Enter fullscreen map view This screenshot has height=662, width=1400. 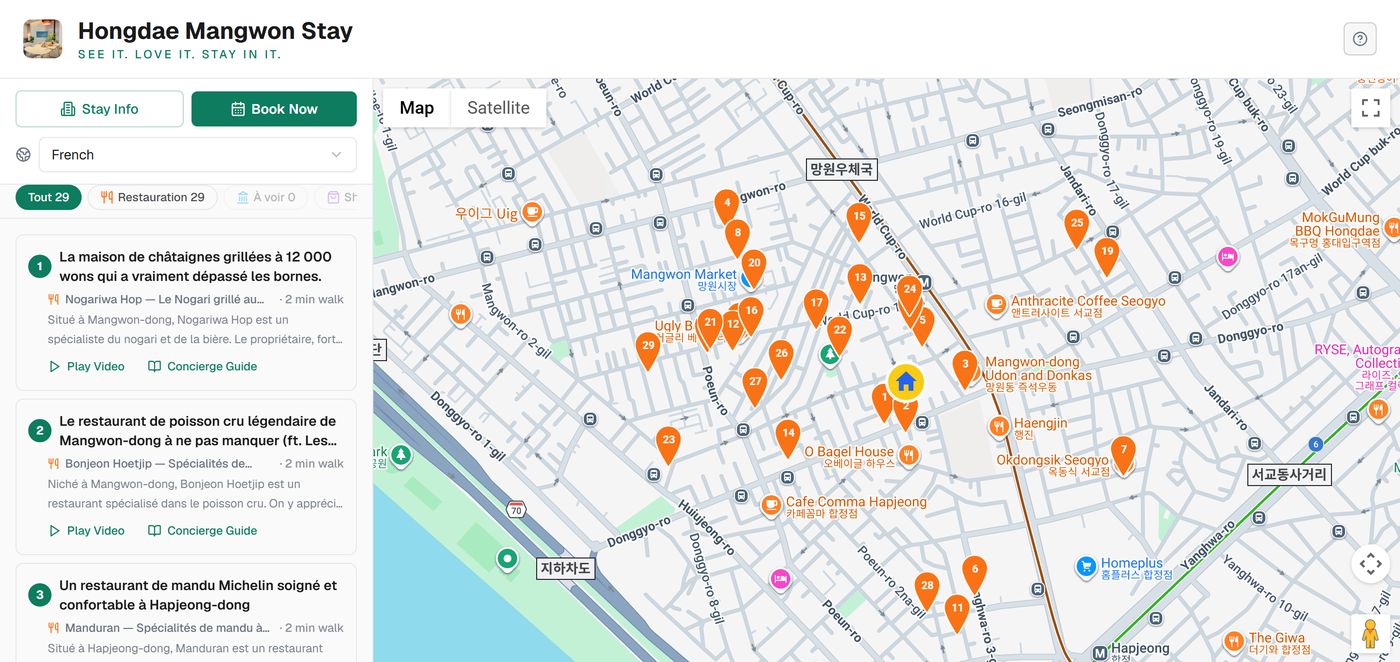pyautogui.click(x=1370, y=108)
